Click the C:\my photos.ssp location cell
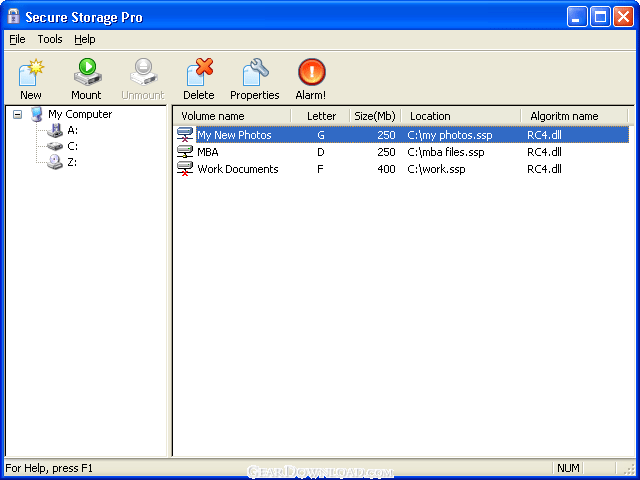Screen dimensions: 640x480 click(450, 135)
